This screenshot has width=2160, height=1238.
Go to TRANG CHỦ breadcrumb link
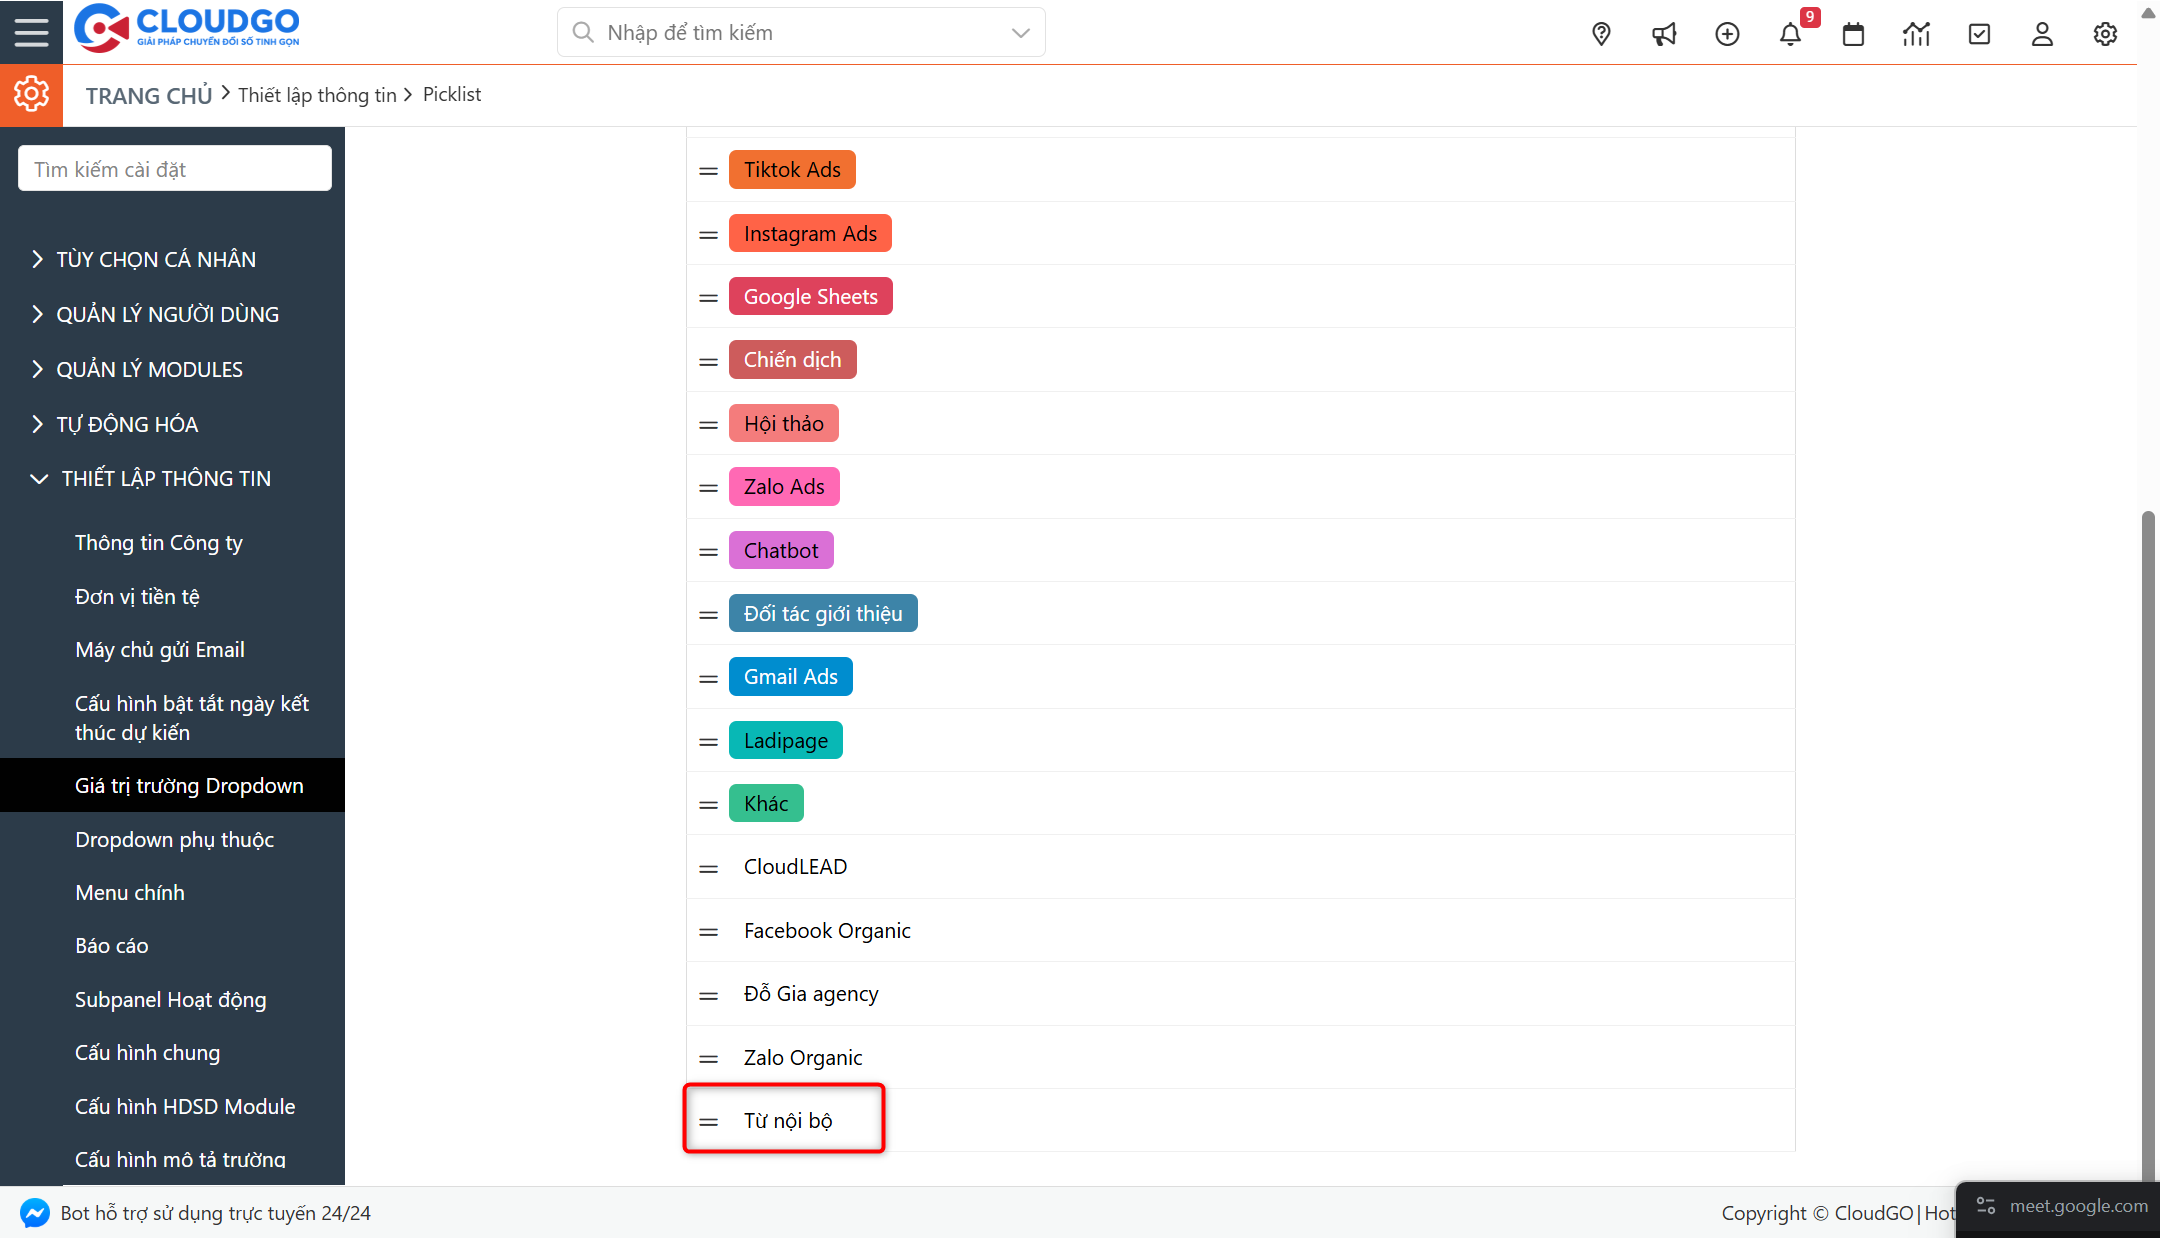point(149,95)
